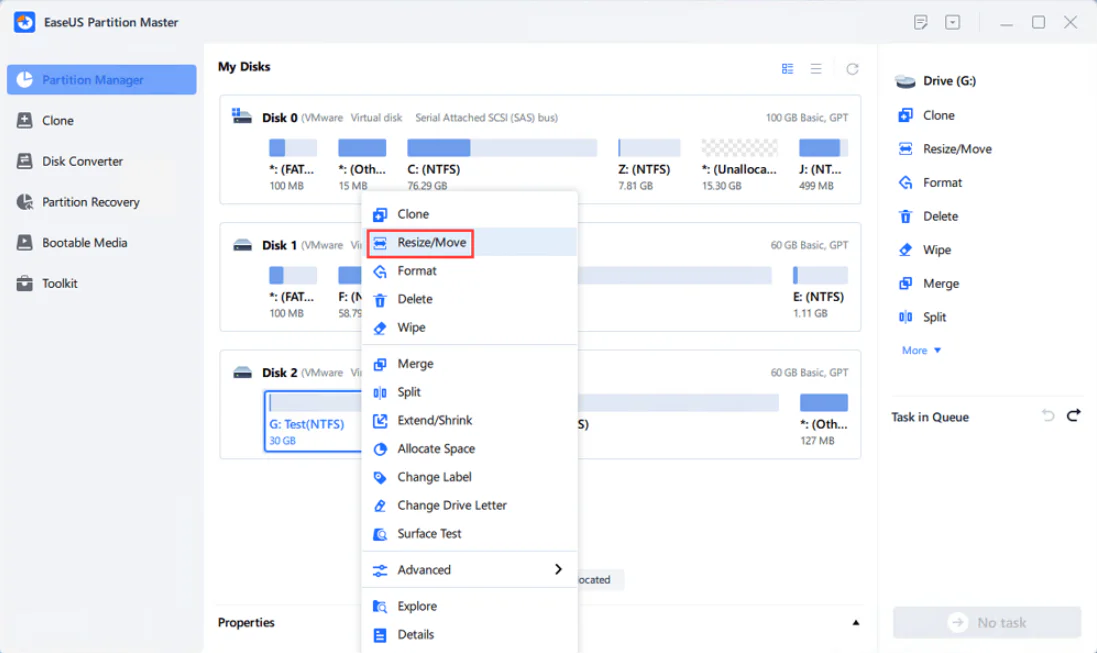Collapse the Properties panel
Image resolution: width=1097 pixels, height=653 pixels.
tap(855, 622)
